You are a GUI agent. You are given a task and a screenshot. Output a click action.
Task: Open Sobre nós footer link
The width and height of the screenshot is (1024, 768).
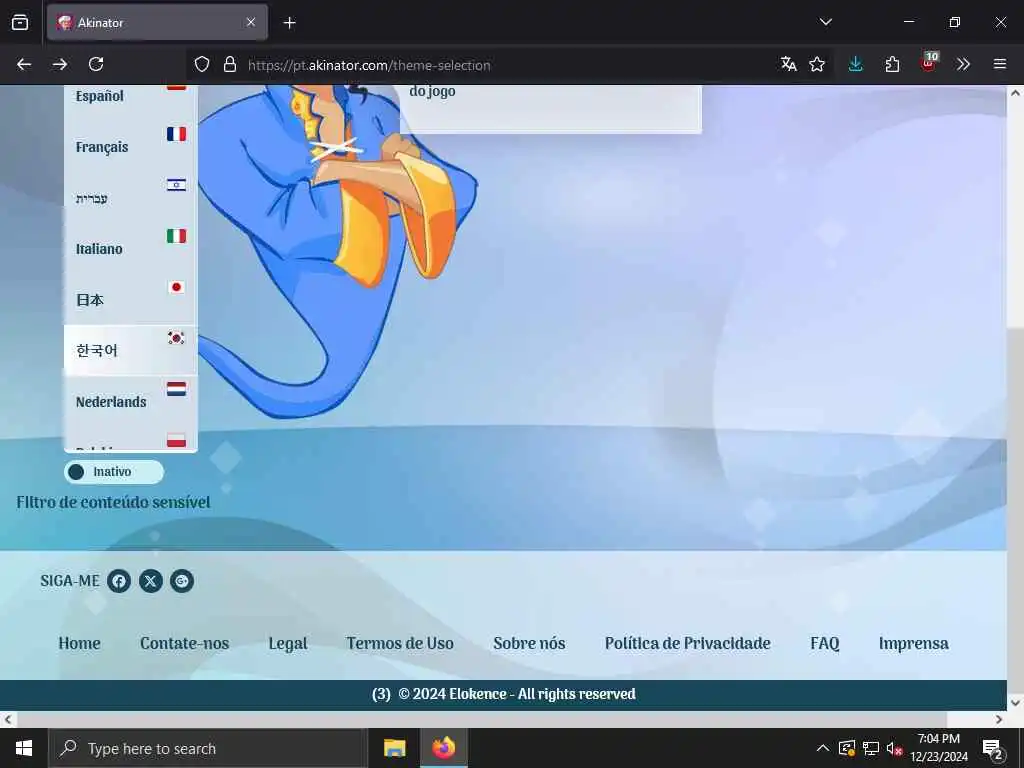tap(529, 643)
